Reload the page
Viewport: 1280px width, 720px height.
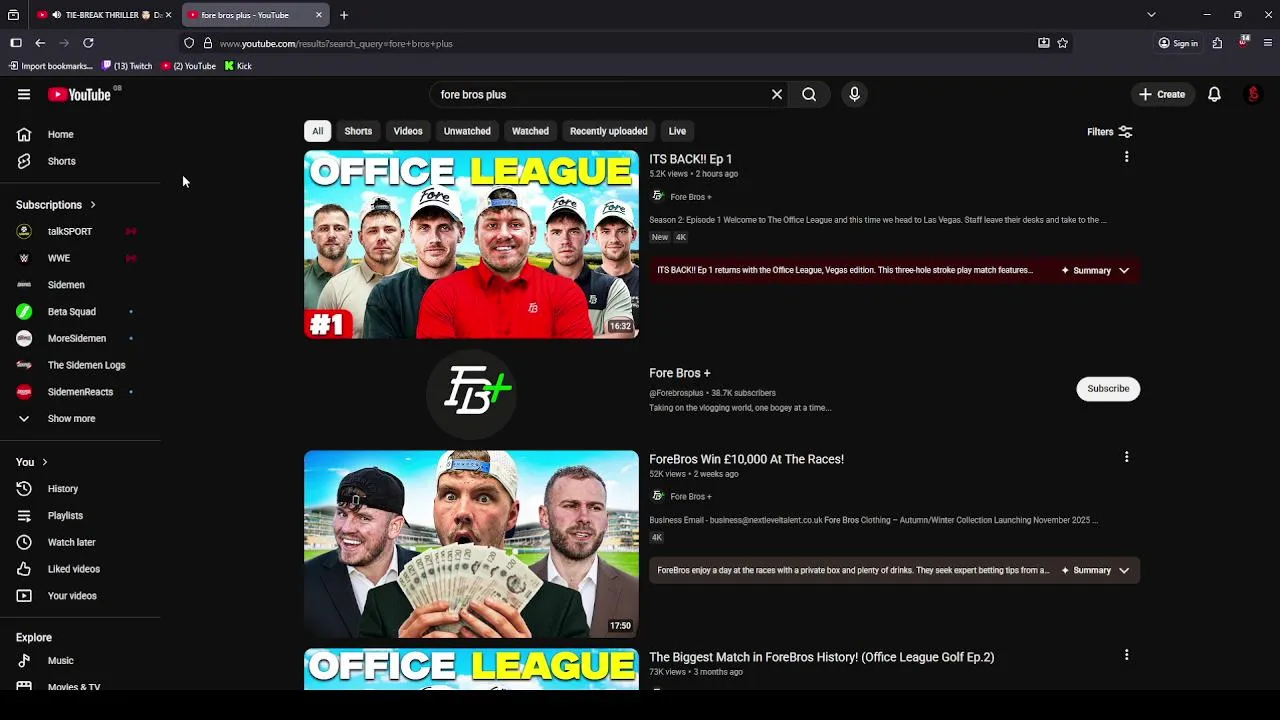(x=88, y=43)
